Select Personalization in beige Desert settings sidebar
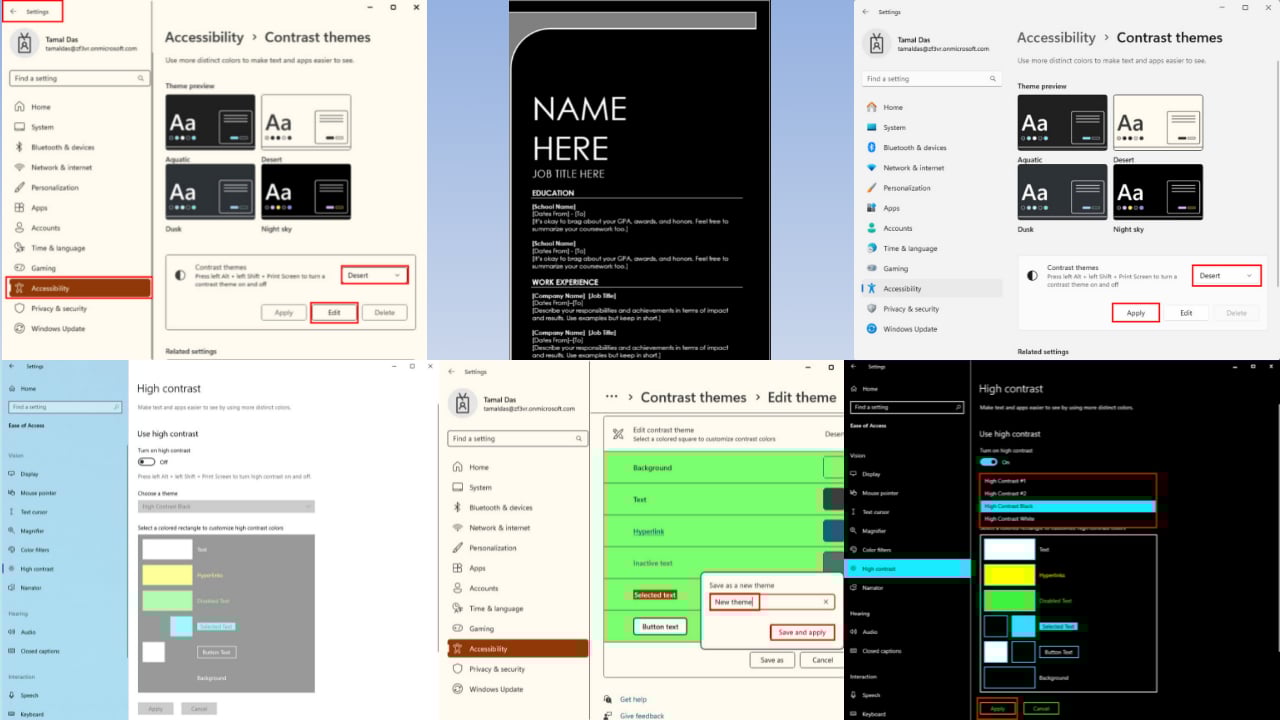Image resolution: width=1280 pixels, height=720 pixels. click(x=54, y=187)
